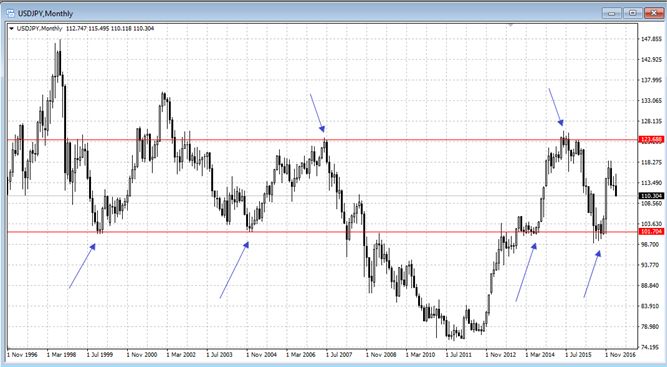Screen dimensions: 667x367
Task: Select the blue arrow pointing at the 2014 consolidation
Action: click(x=526, y=272)
